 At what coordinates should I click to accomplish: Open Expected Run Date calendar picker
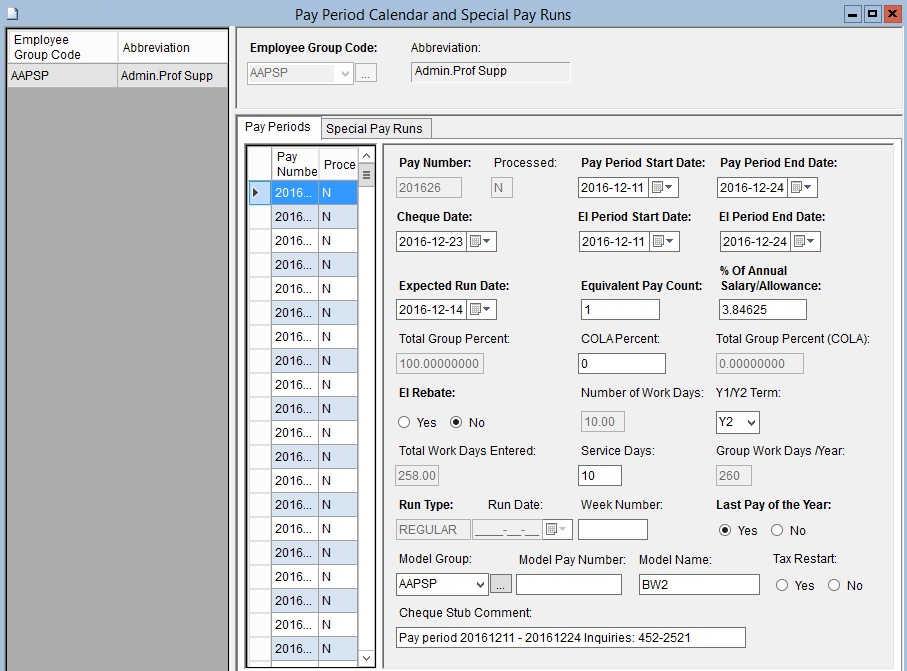pos(482,310)
